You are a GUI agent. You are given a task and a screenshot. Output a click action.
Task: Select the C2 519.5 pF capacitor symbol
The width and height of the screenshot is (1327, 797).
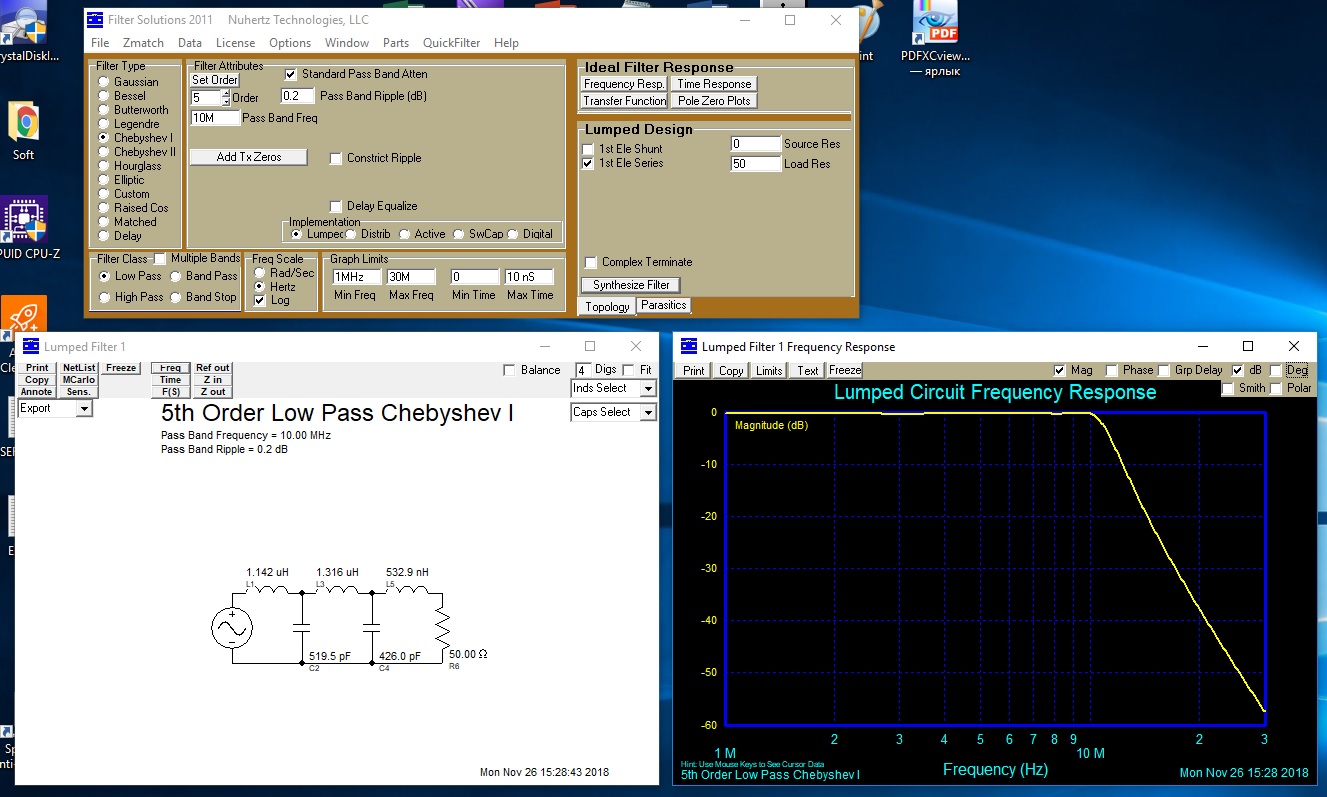point(301,628)
